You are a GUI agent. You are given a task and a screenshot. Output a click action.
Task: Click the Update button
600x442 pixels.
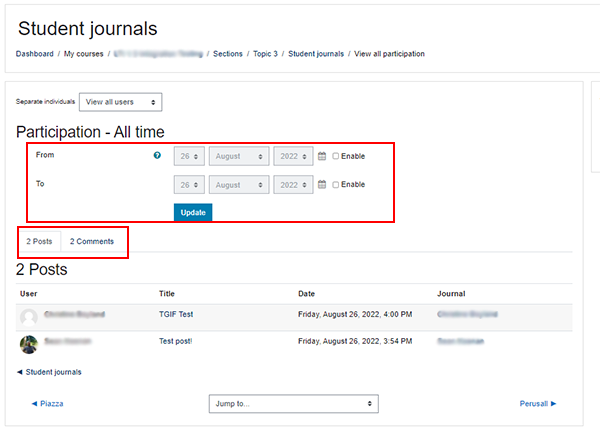(x=193, y=212)
